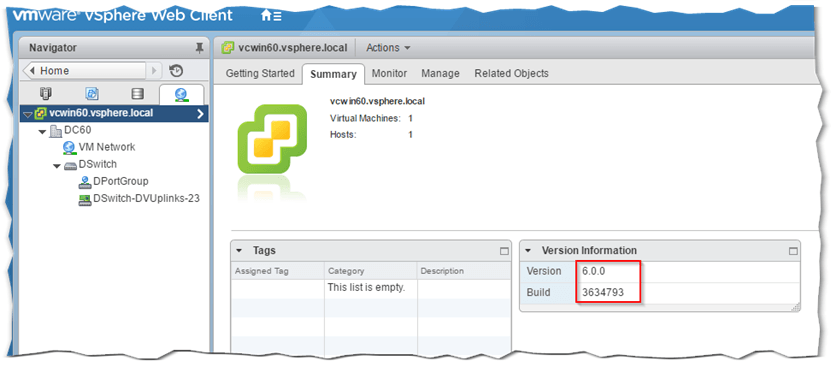Click the Virtual Machines count label

tap(365, 118)
